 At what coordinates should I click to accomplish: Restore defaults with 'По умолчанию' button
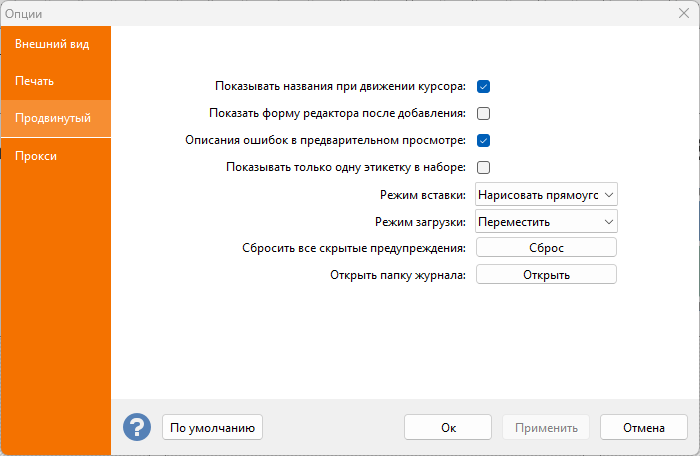coord(212,427)
